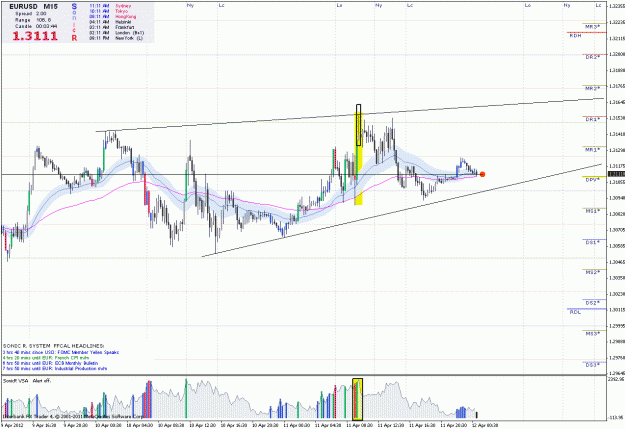Click the Helsinki clock row

[110, 22]
